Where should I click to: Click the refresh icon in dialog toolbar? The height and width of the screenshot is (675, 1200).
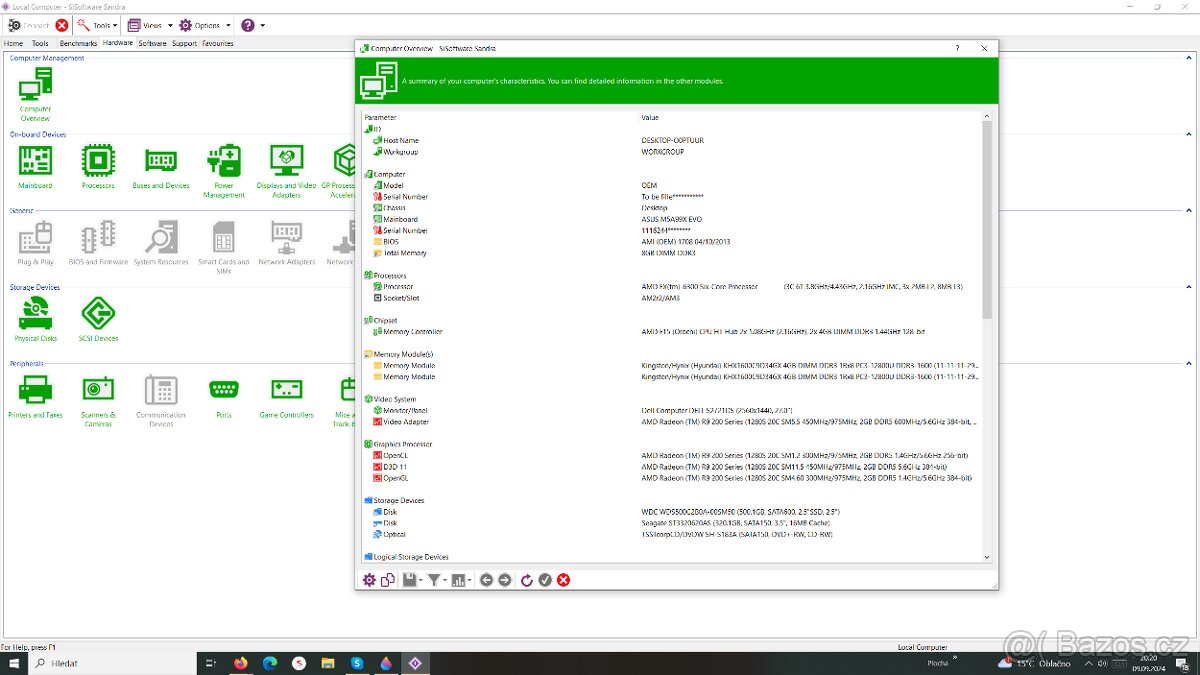tap(527, 580)
